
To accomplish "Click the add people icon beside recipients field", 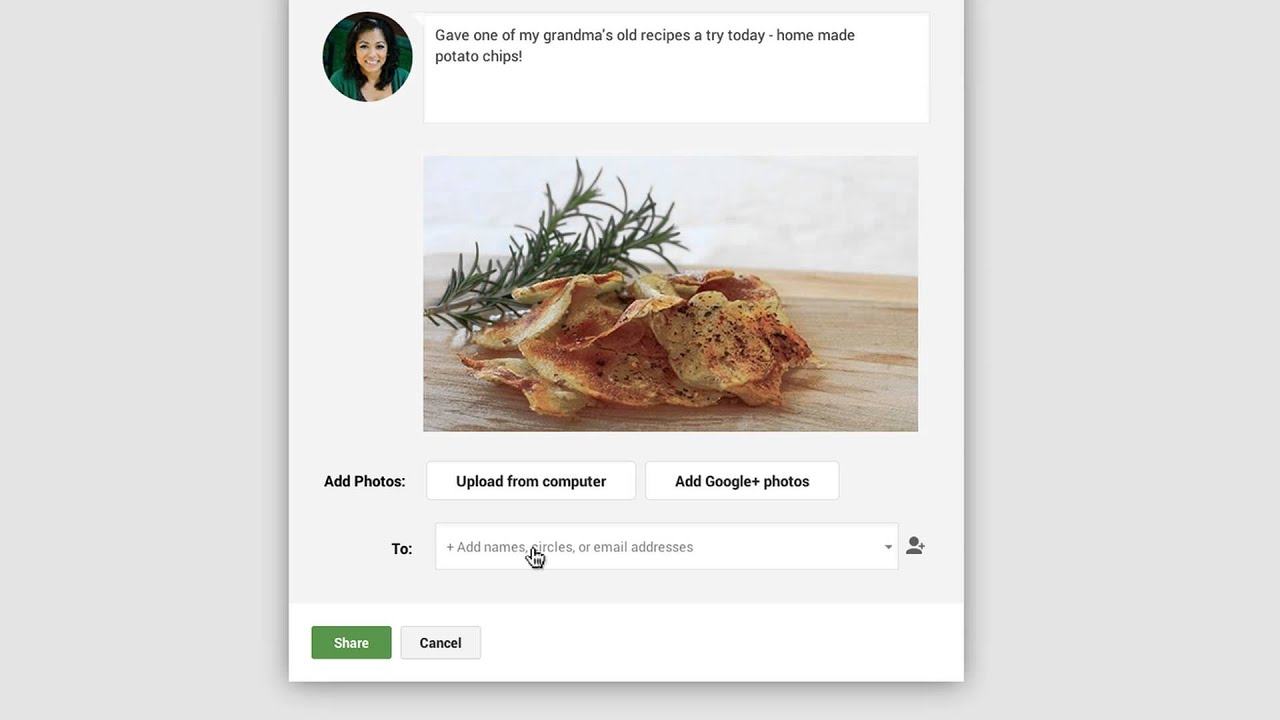I will coord(915,546).
